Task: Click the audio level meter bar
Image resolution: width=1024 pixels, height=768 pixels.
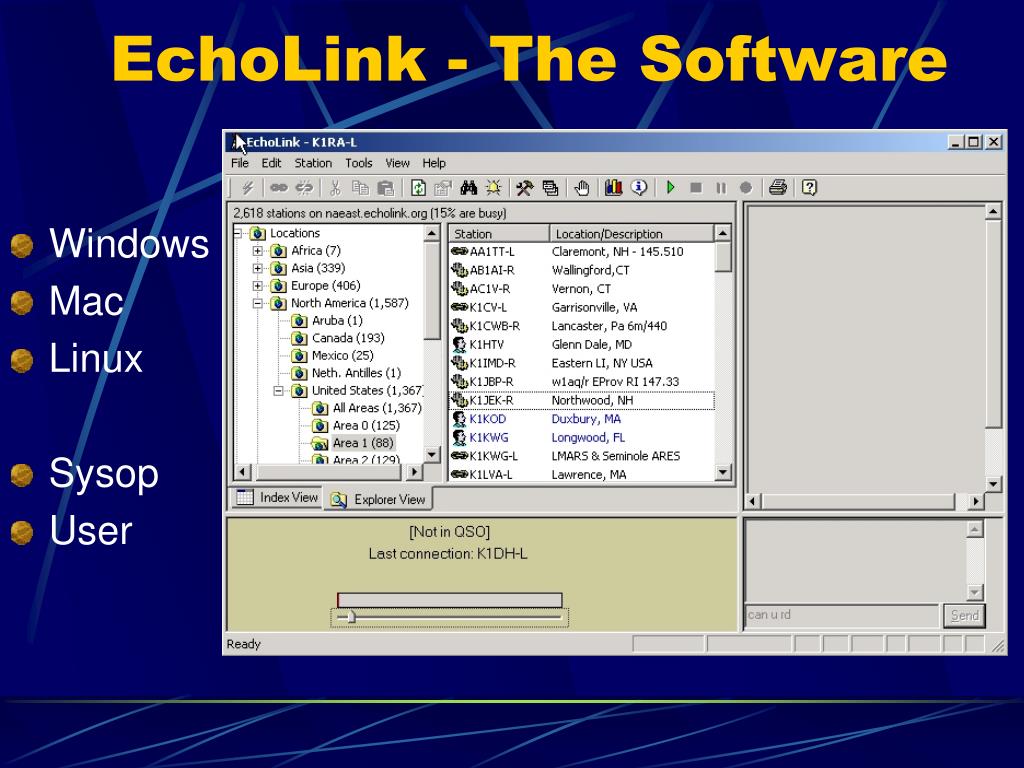Action: tap(449, 600)
